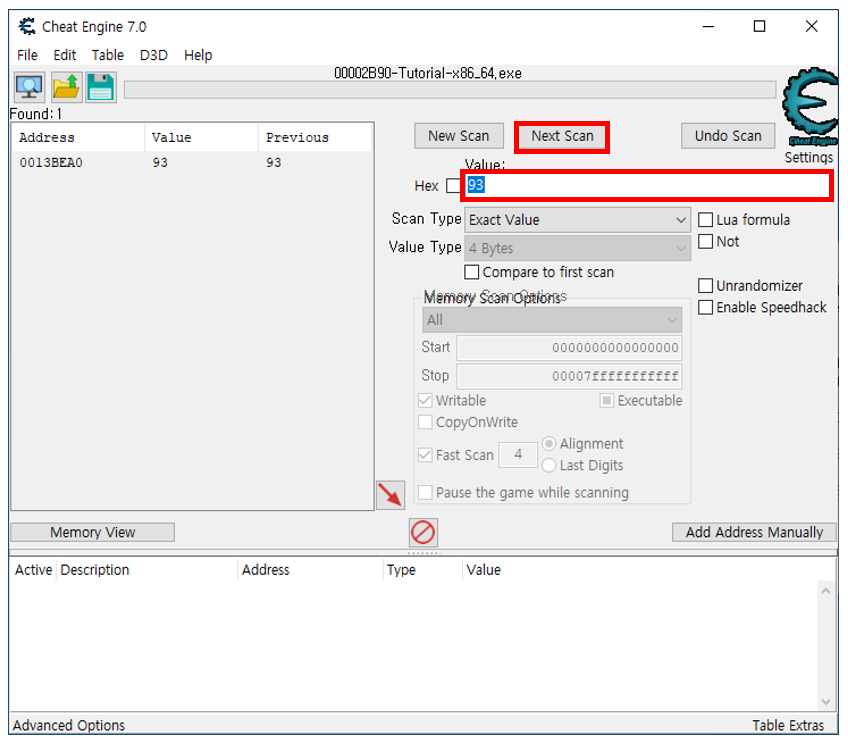Click the Undo Scan button
Viewport: 848px width, 746px height.
coord(728,136)
